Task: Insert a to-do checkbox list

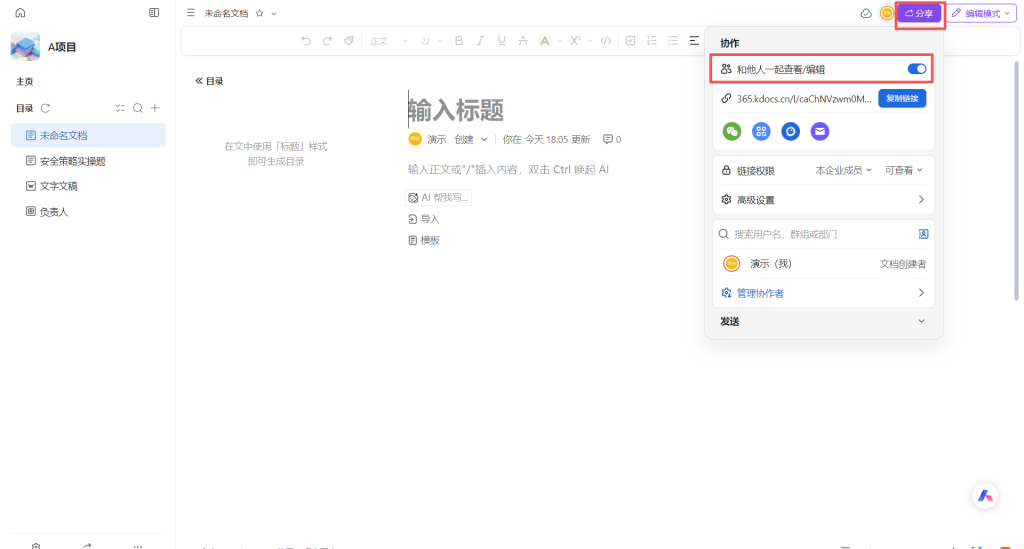Action: [x=630, y=40]
